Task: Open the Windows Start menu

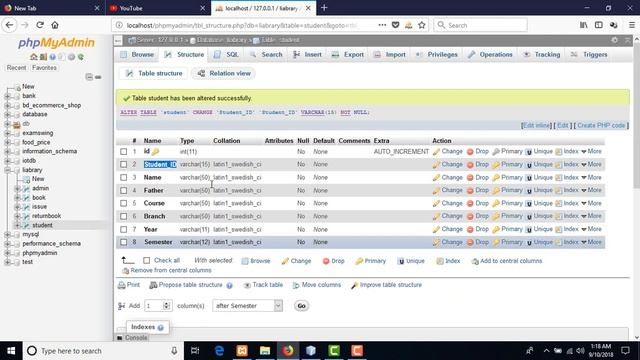Action: [x=11, y=351]
